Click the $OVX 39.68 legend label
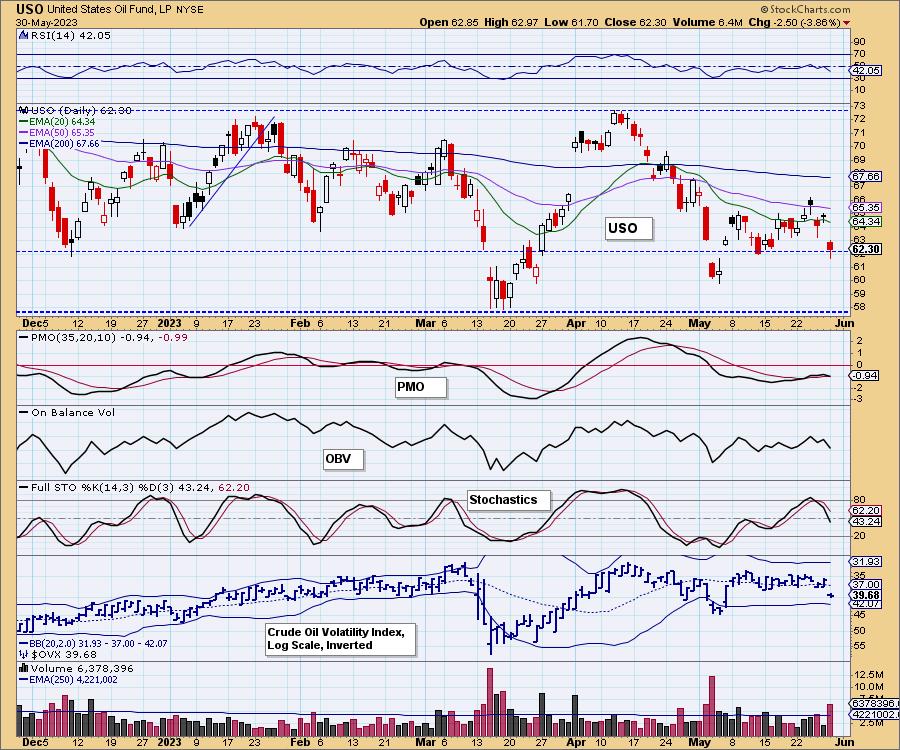 click(x=64, y=654)
